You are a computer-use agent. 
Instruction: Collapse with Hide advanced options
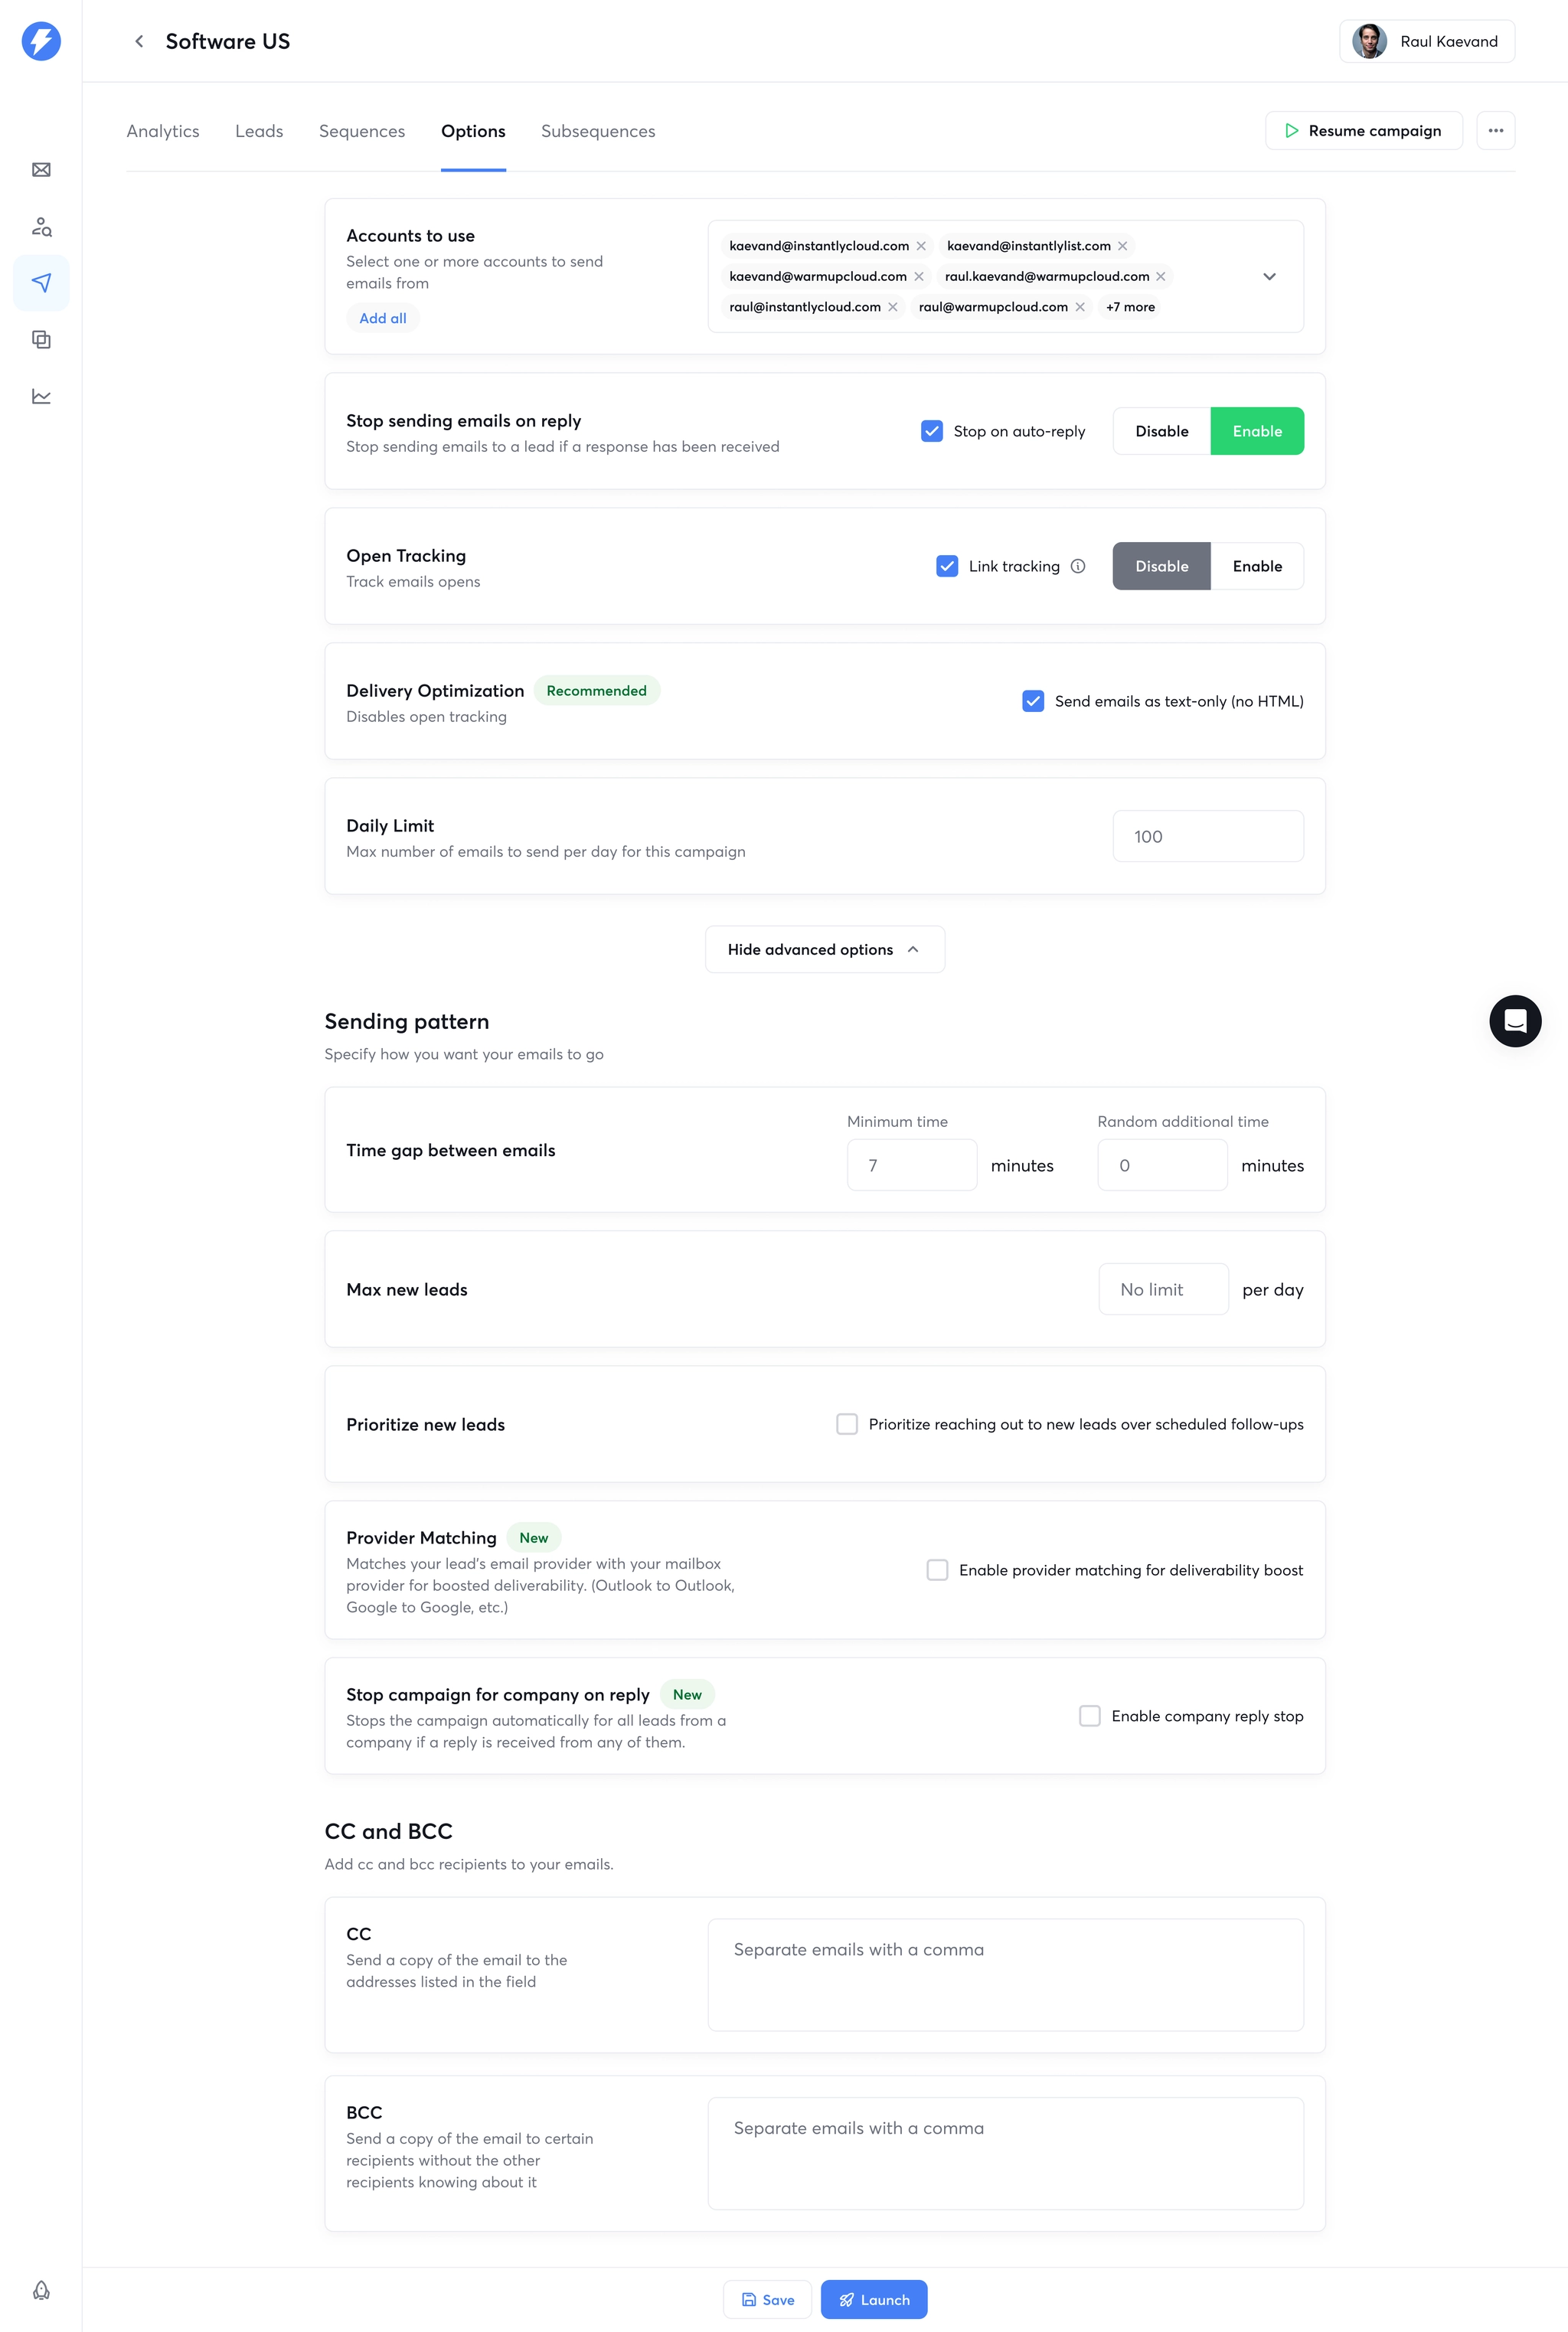[825, 949]
